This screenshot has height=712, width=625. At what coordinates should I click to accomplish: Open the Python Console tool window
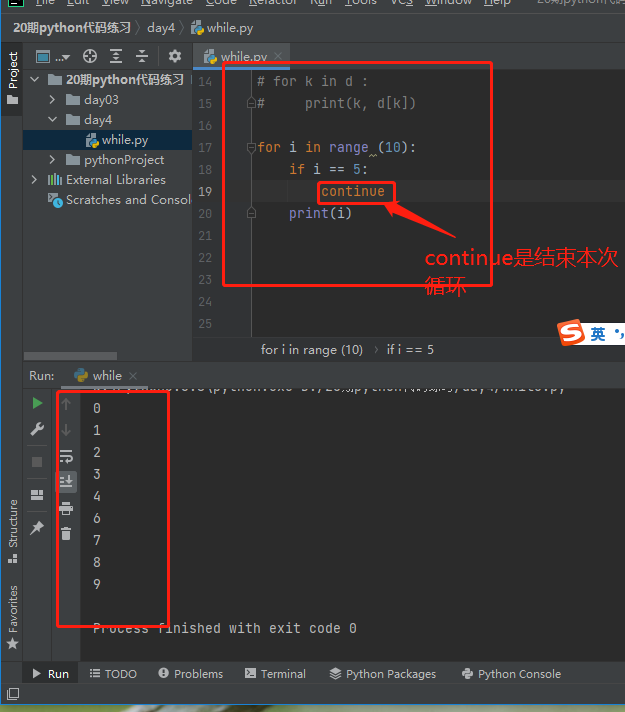pos(511,674)
